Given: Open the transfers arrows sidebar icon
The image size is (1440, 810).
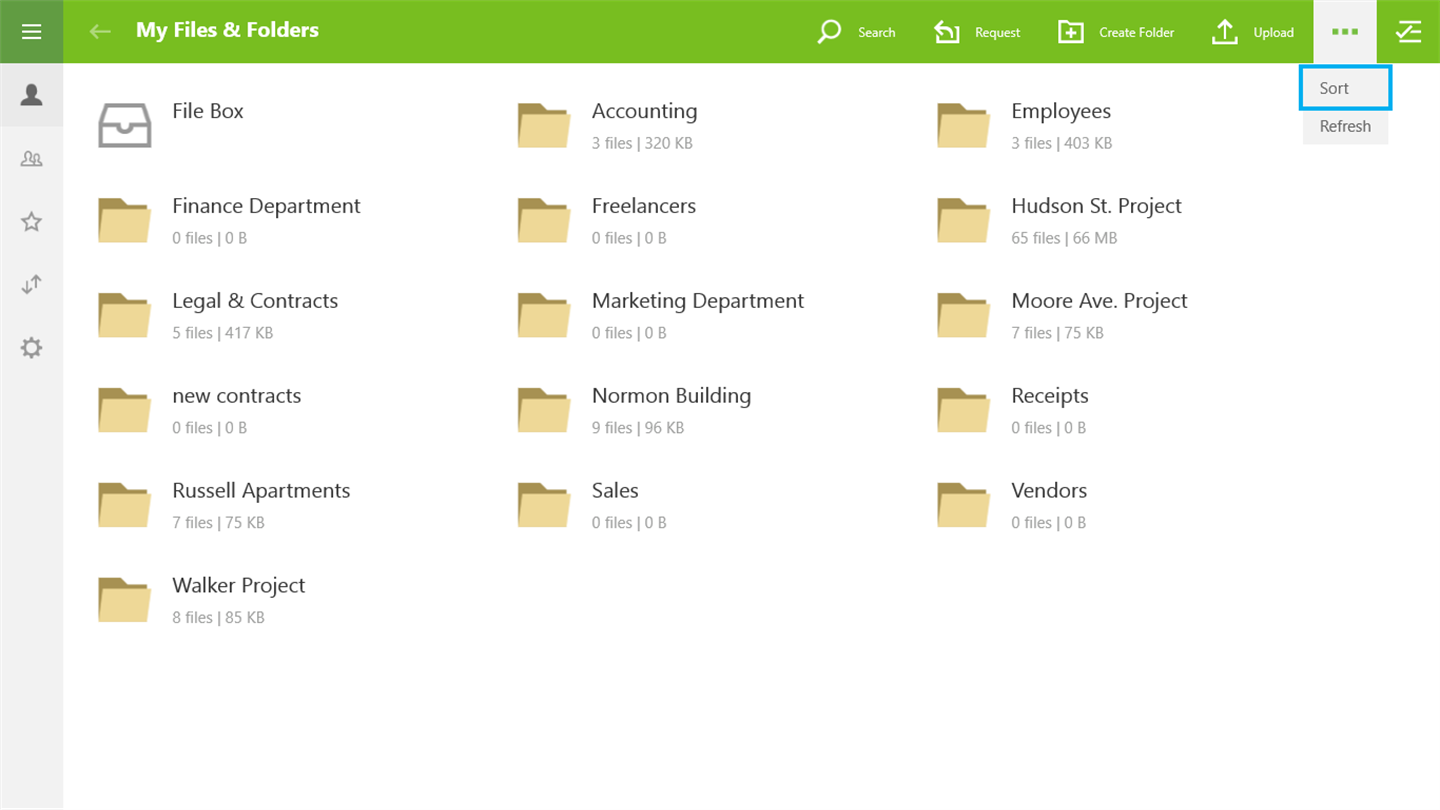Looking at the screenshot, I should pyautogui.click(x=31, y=284).
